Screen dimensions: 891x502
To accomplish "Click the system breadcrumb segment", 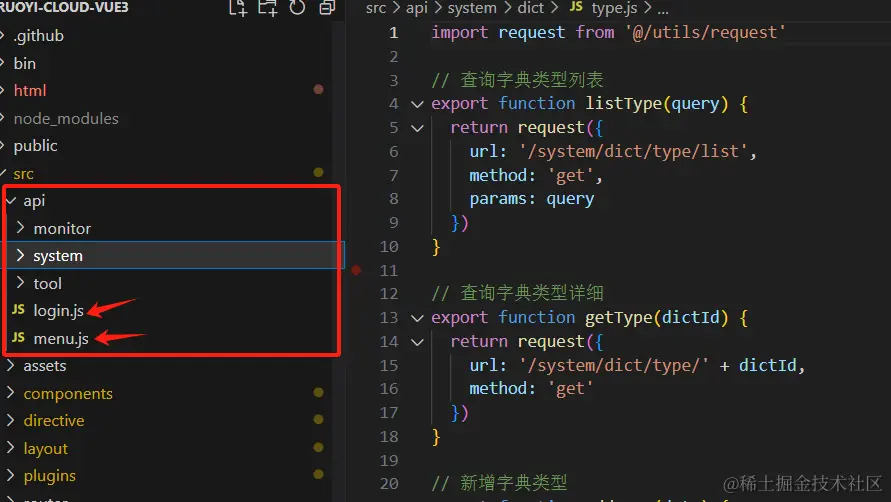I will click(x=472, y=8).
